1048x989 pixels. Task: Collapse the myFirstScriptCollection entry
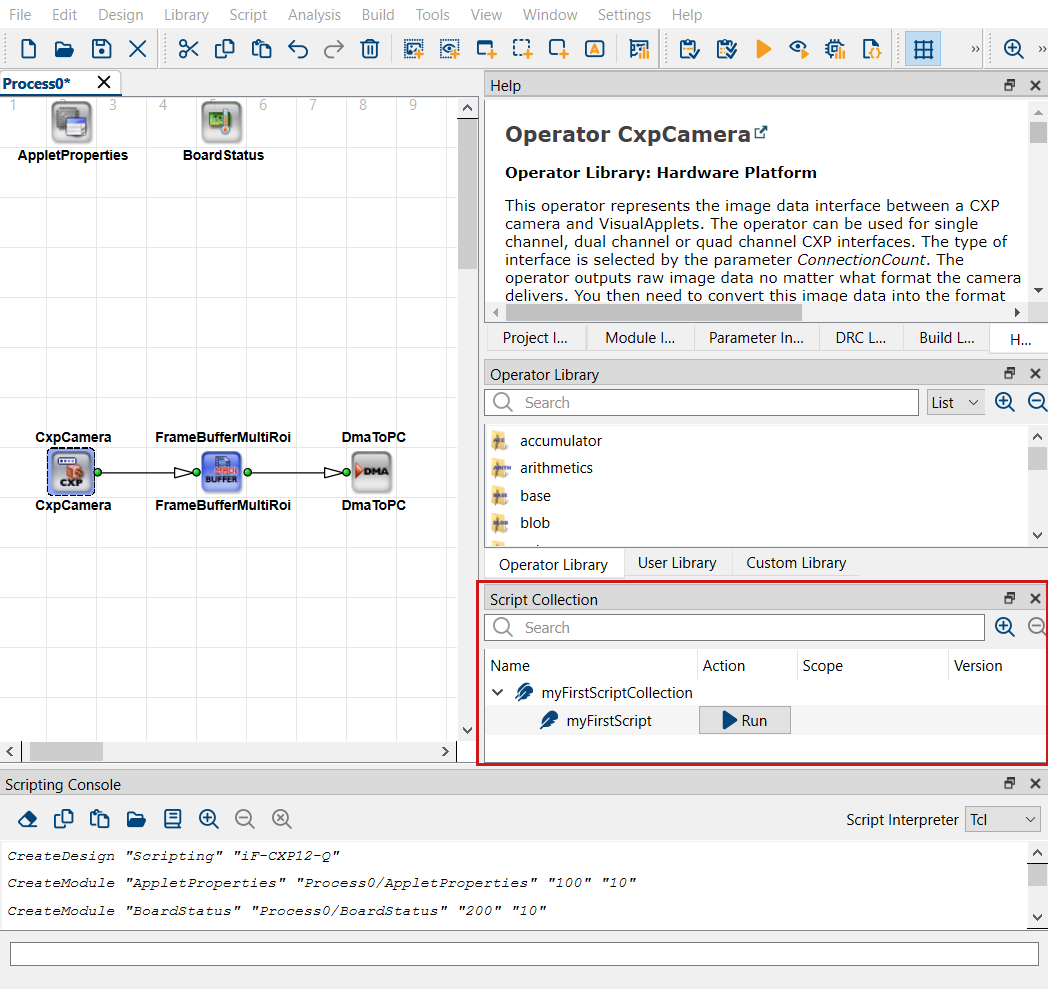pyautogui.click(x=497, y=692)
